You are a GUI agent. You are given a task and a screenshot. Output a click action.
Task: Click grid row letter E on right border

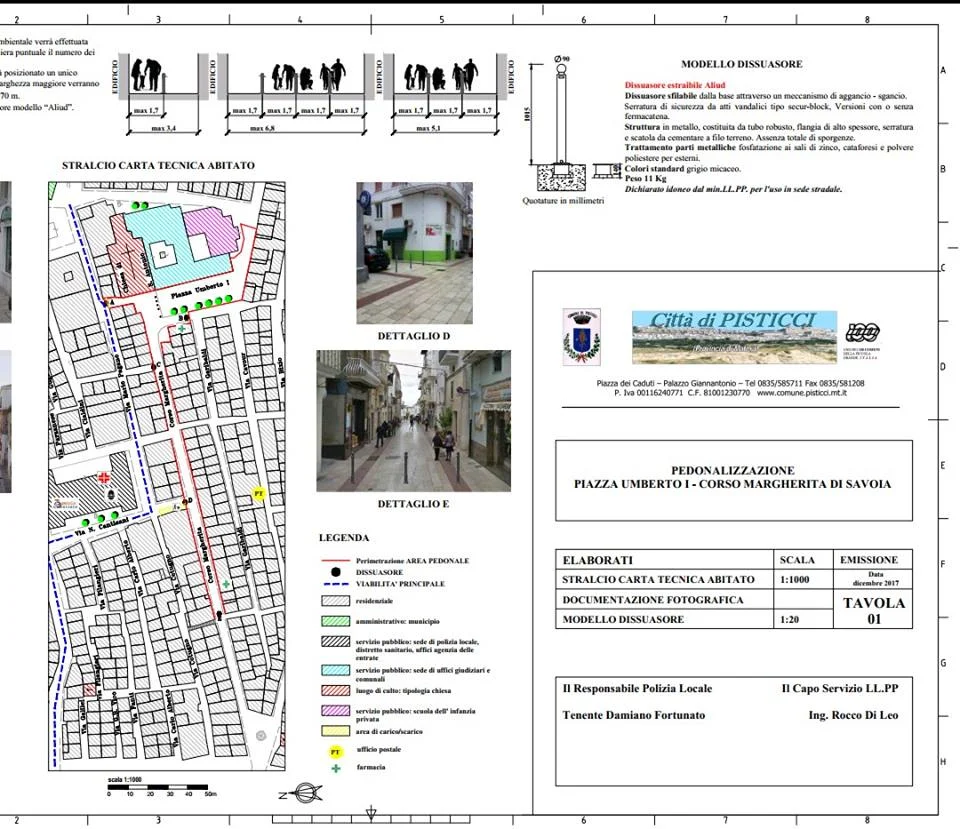(x=943, y=465)
